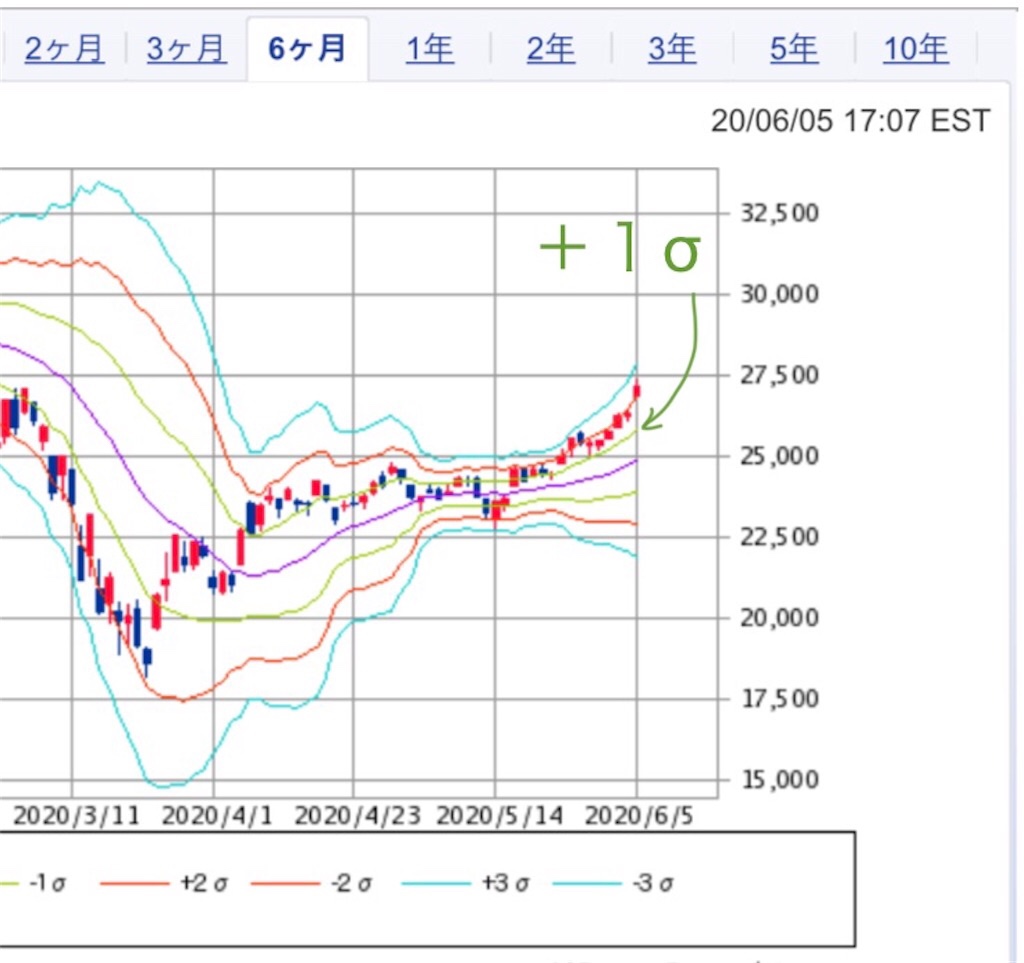
Task: Click the 2020/4/1 date axis label
Action: (217, 815)
